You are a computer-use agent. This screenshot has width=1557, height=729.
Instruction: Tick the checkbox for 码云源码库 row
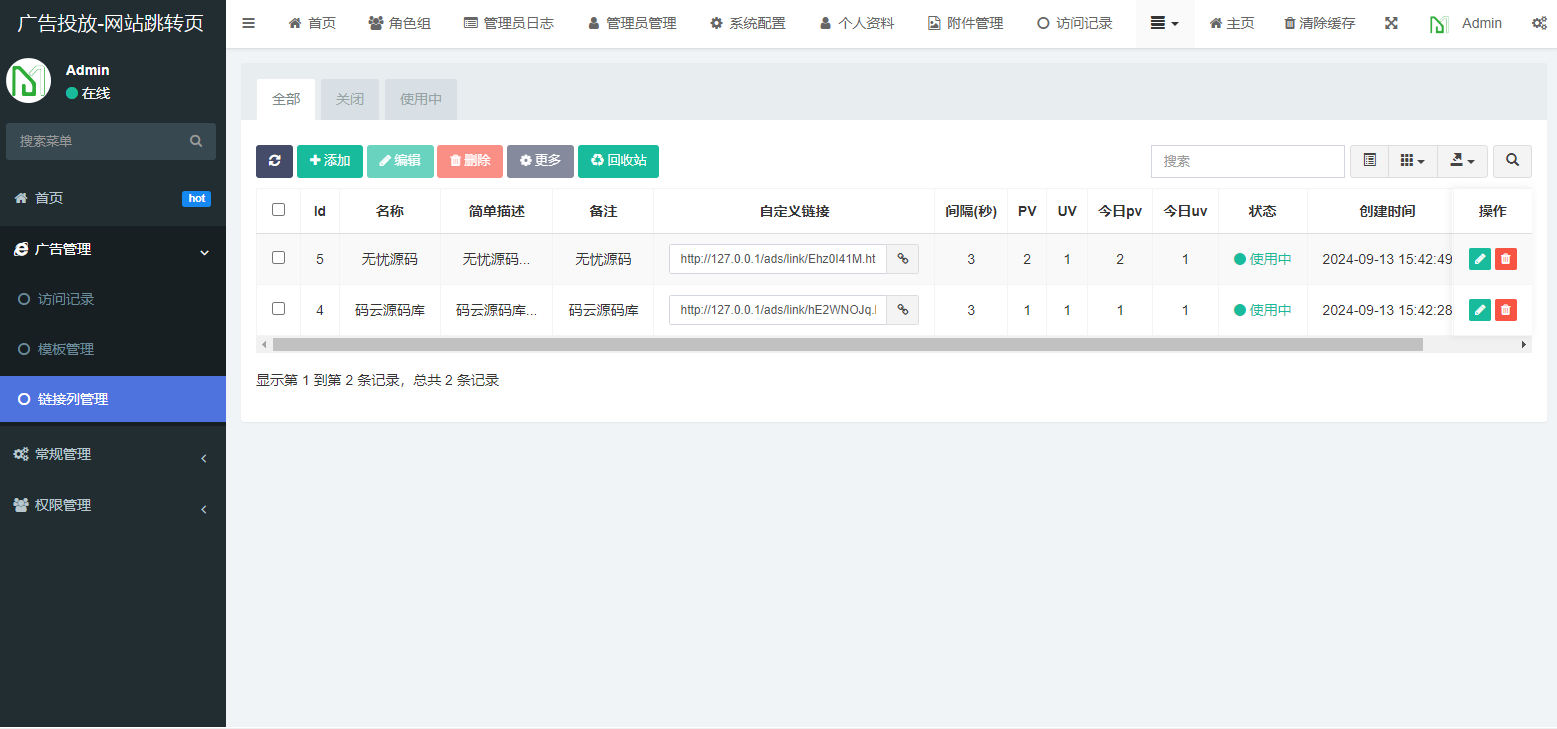[x=278, y=310]
